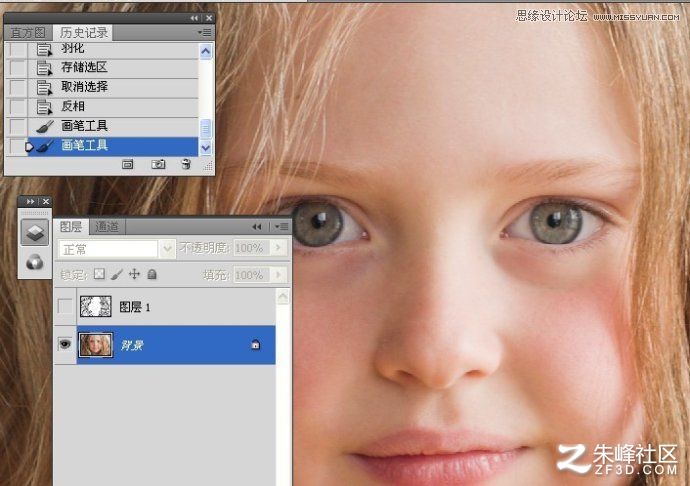This screenshot has height=486, width=690.
Task: Select the 历史记录 tab
Action: click(83, 33)
